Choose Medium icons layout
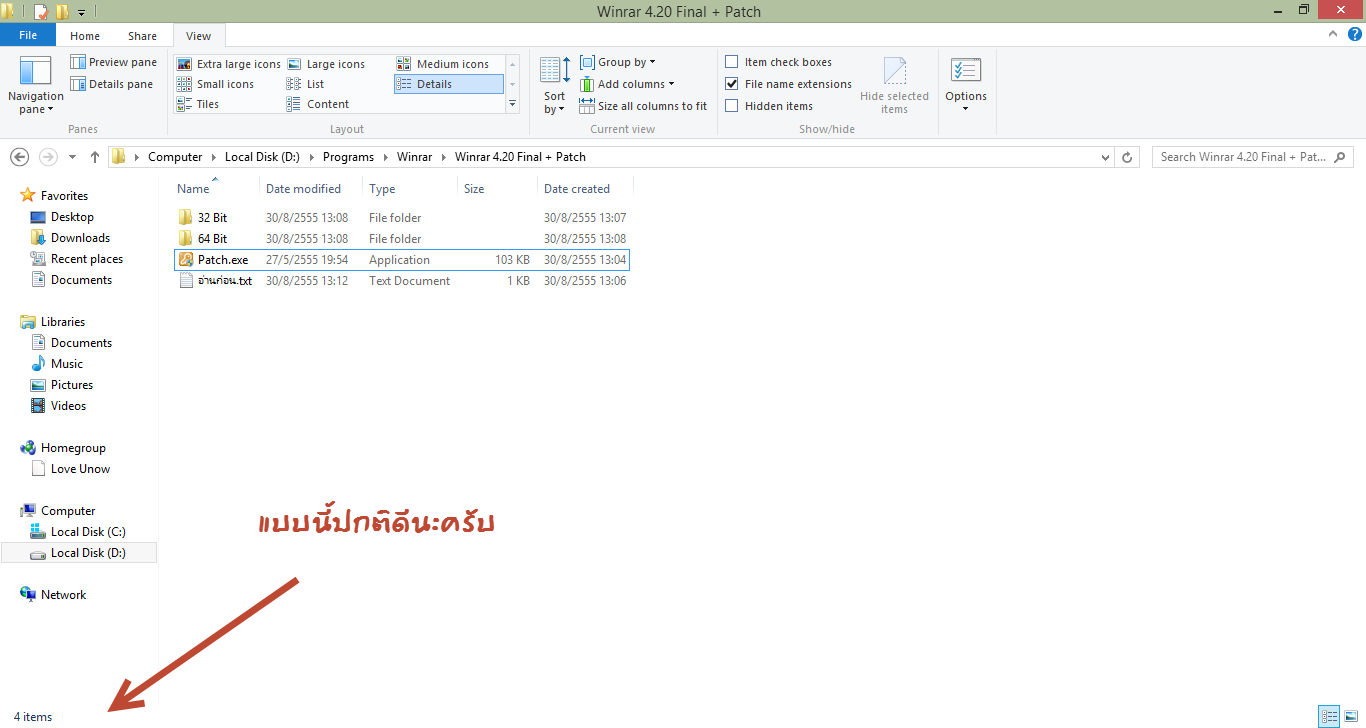This screenshot has width=1366, height=728. pyautogui.click(x=443, y=64)
